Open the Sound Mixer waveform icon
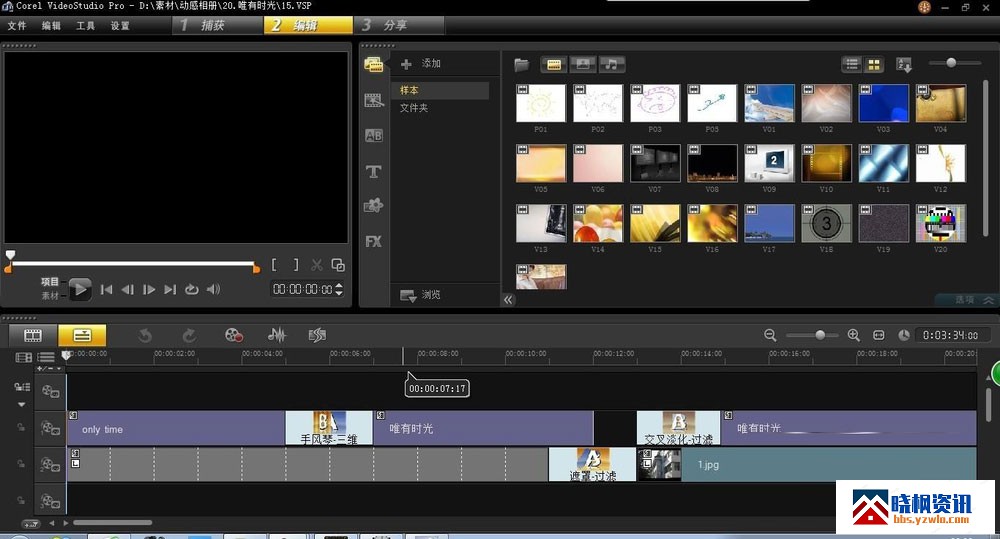Viewport: 1000px width, 539px height. pyautogui.click(x=277, y=335)
